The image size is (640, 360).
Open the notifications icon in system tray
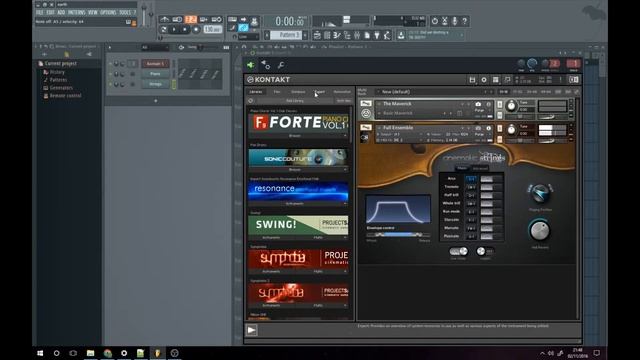(596, 353)
